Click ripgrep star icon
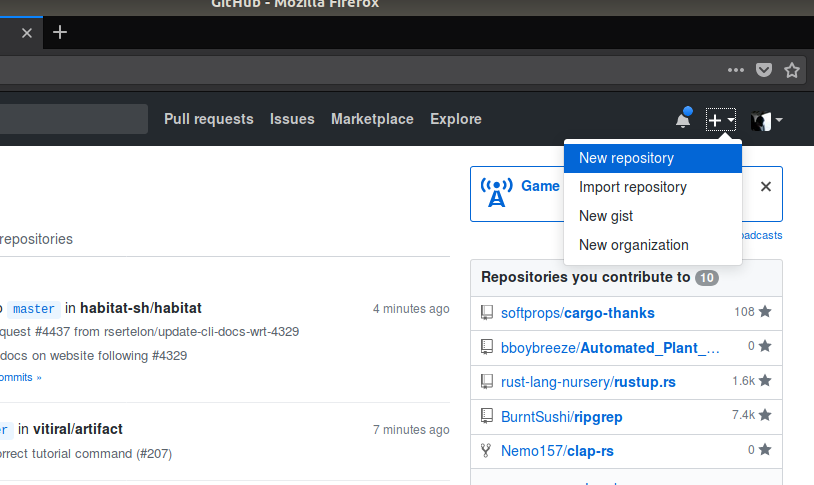Screen dimensions: 814x485 click(765, 415)
